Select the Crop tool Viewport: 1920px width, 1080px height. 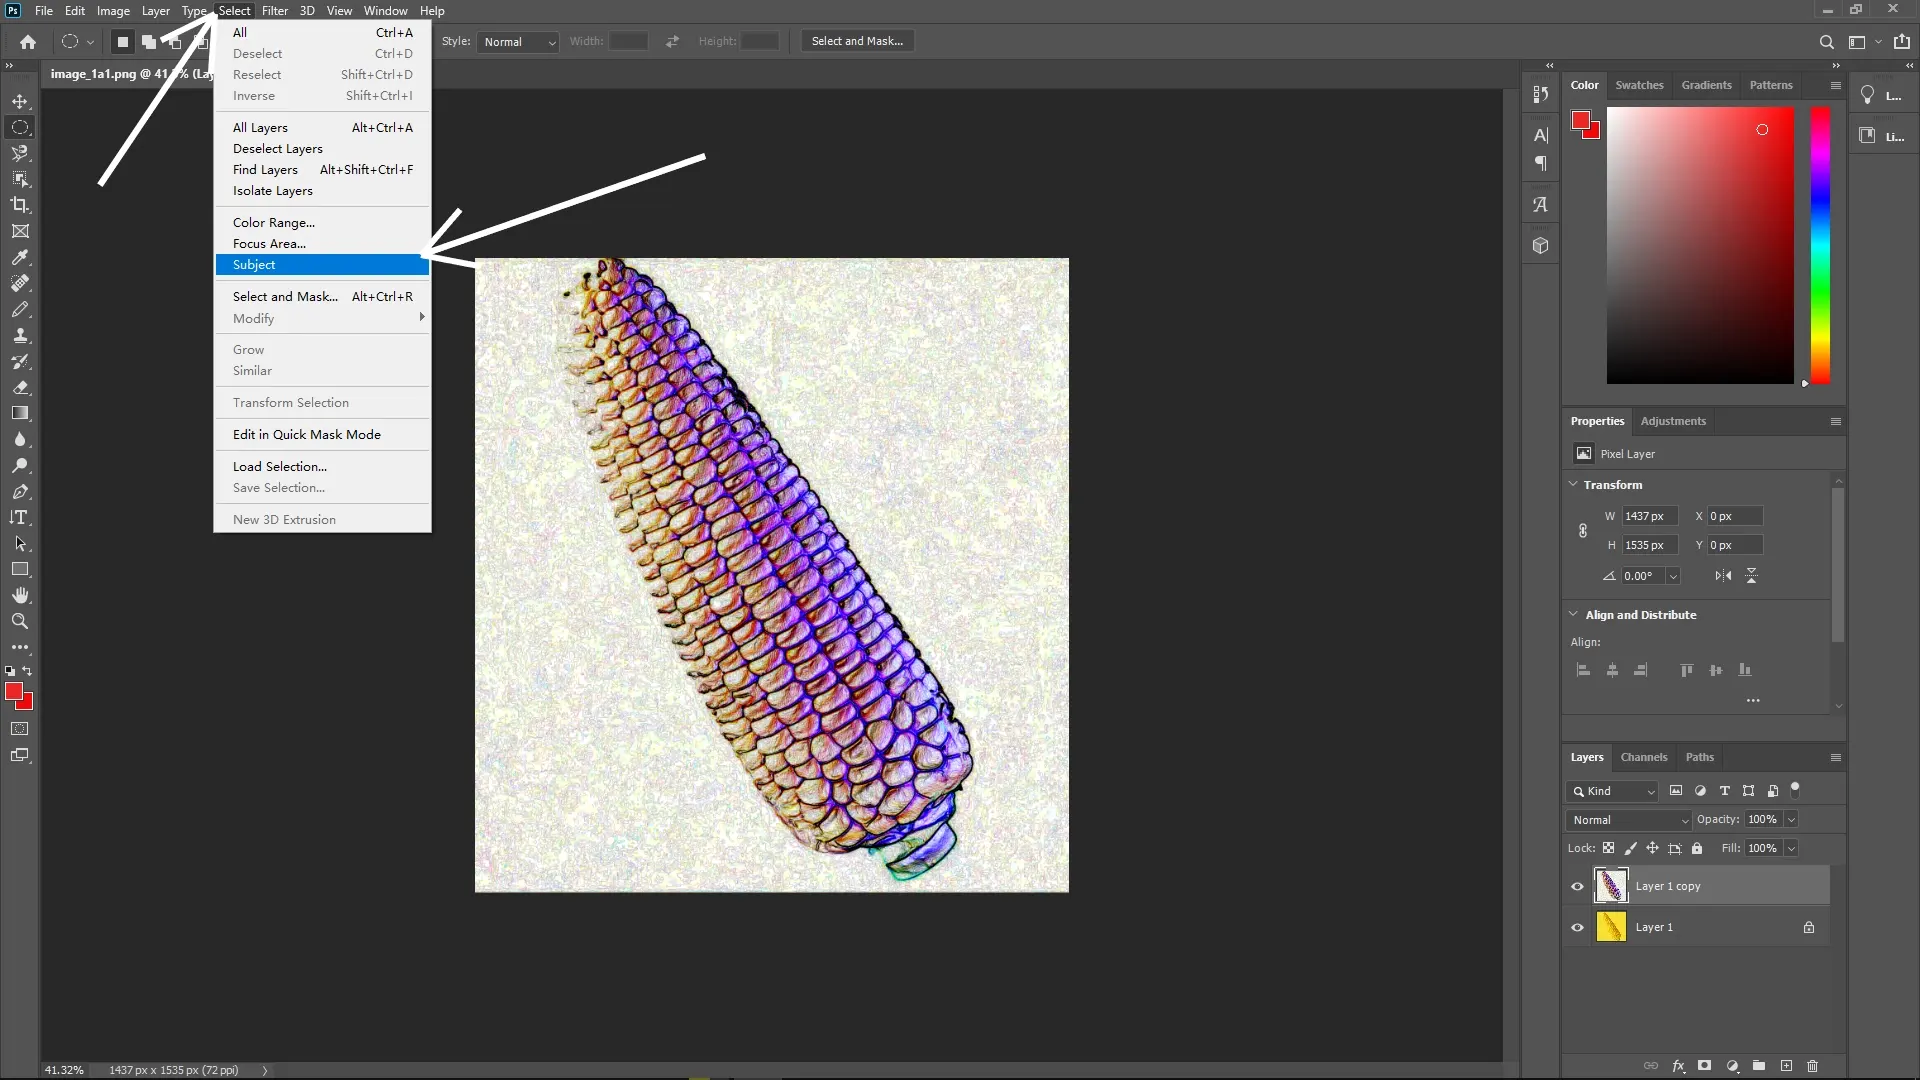[x=20, y=205]
